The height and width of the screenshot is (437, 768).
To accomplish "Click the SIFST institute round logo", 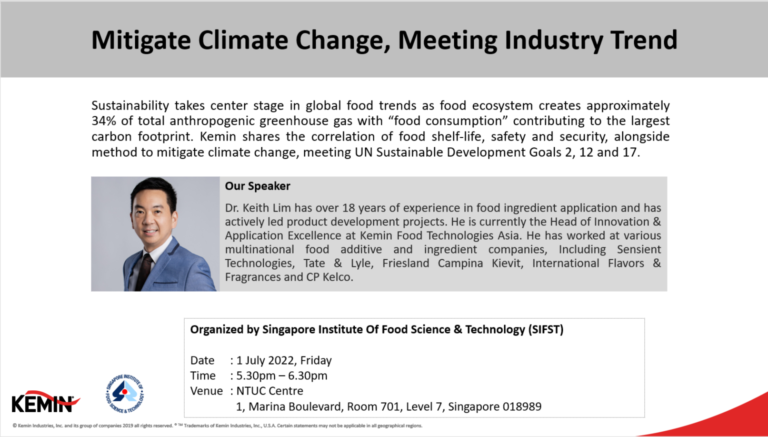I will click(x=124, y=392).
